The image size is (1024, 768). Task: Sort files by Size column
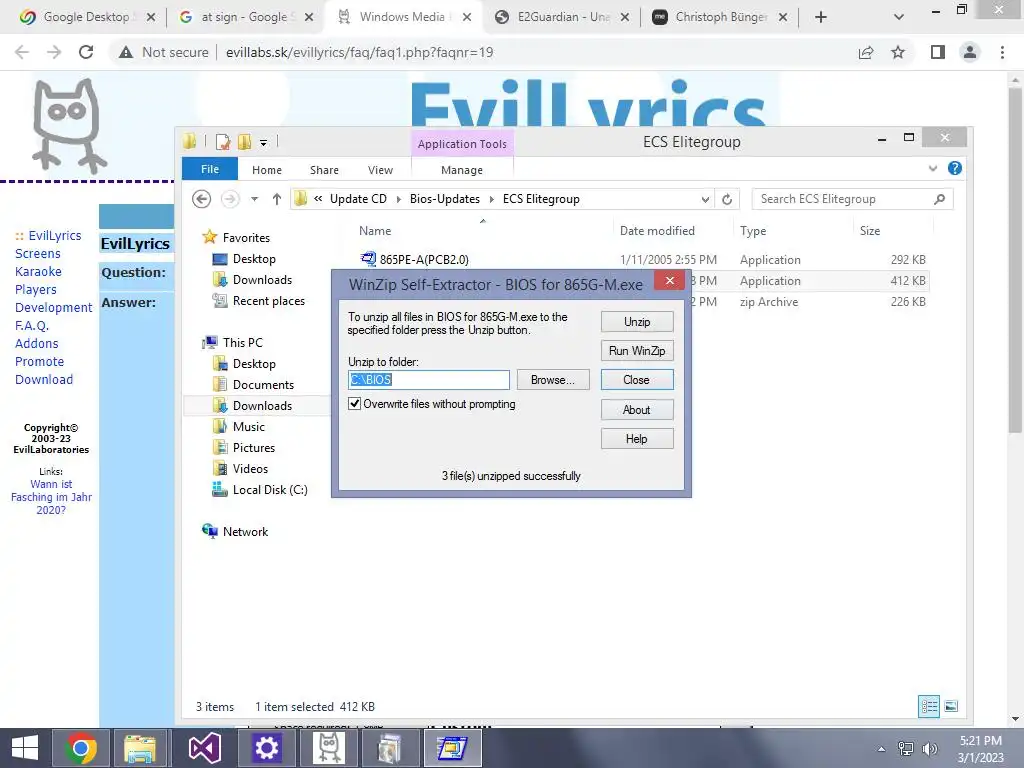870,231
